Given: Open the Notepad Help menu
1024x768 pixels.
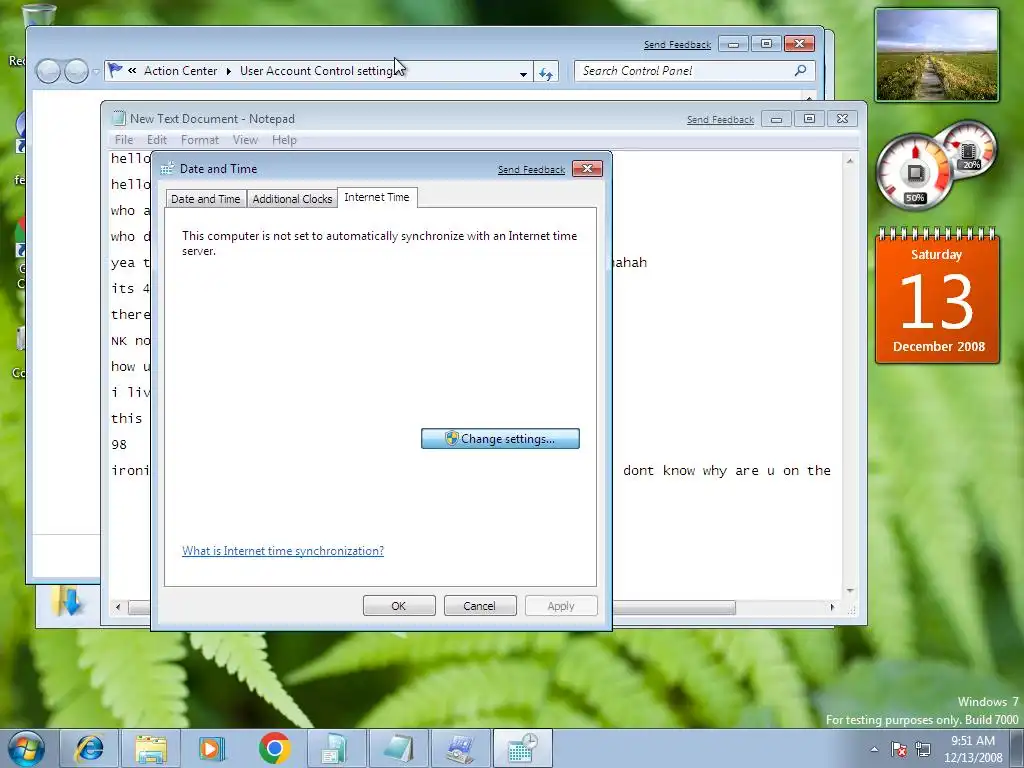Looking at the screenshot, I should (284, 140).
